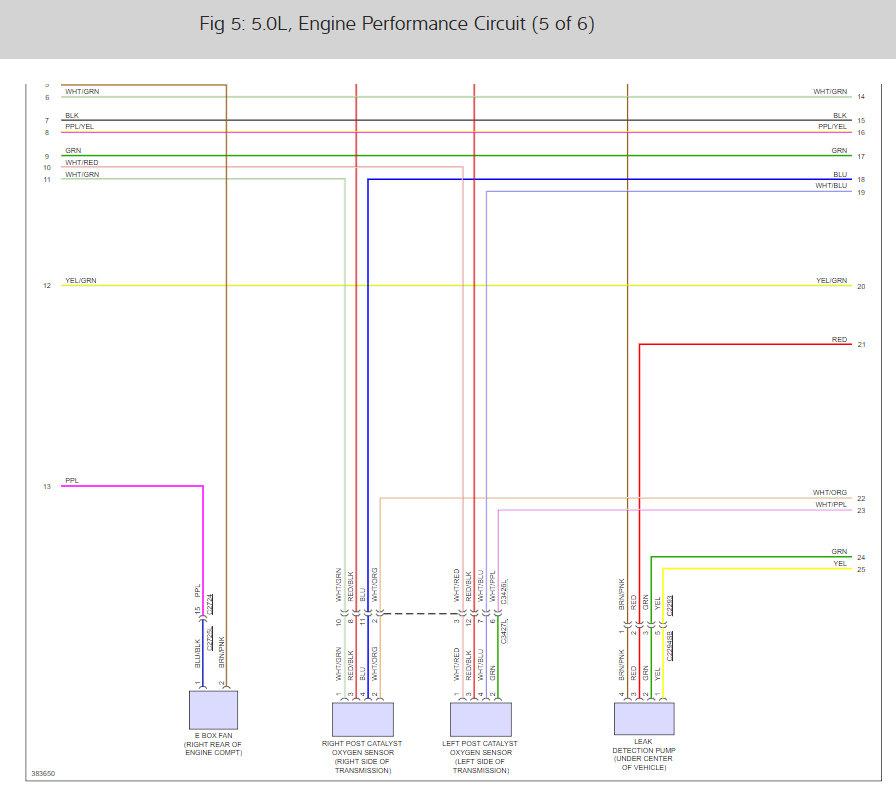Click the LEFT POST CATALYST OXYGEN SENSOR caption

(480, 756)
